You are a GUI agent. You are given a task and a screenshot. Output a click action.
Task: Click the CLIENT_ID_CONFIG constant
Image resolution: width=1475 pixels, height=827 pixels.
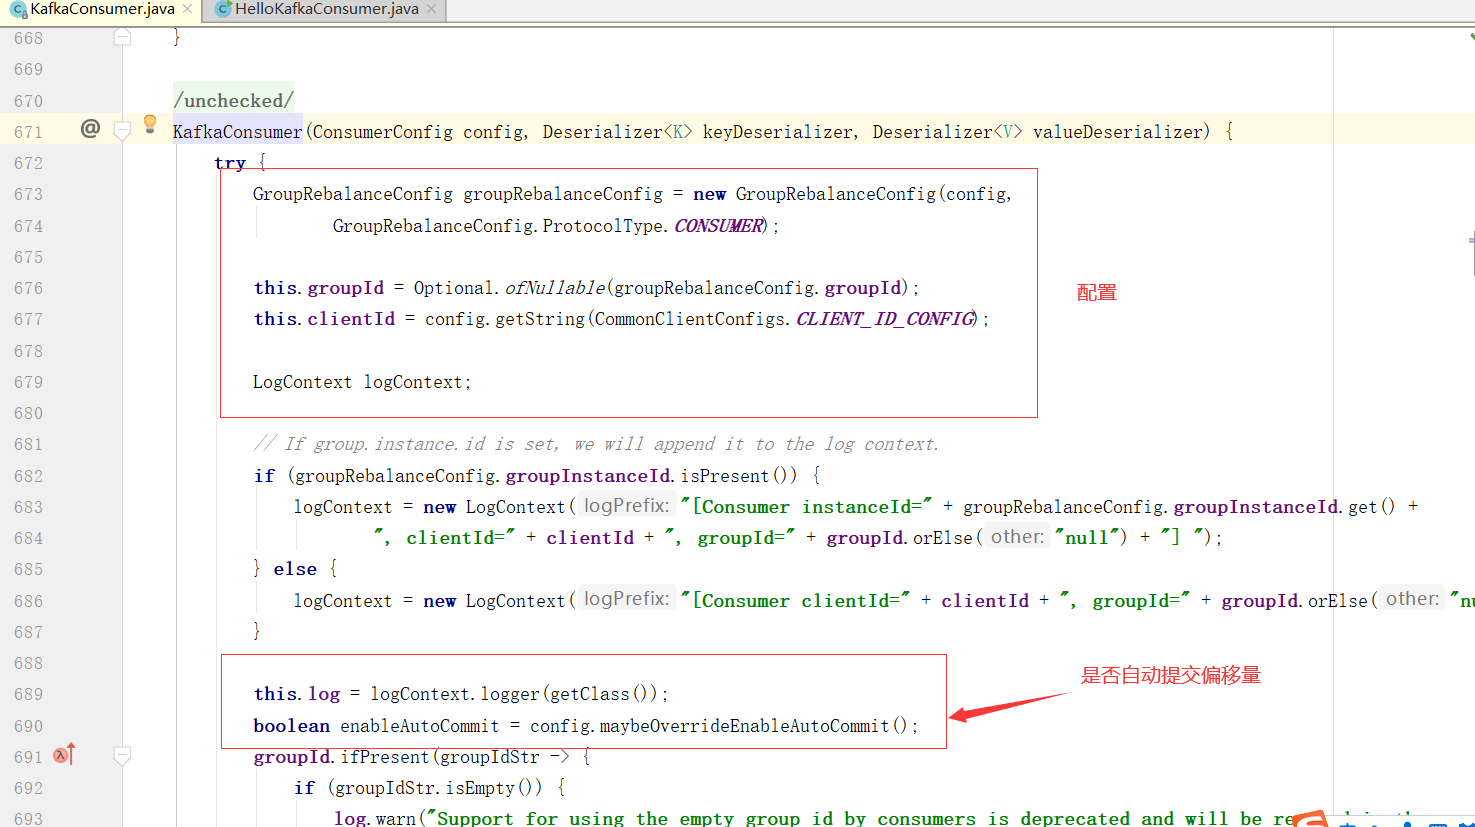tap(884, 319)
